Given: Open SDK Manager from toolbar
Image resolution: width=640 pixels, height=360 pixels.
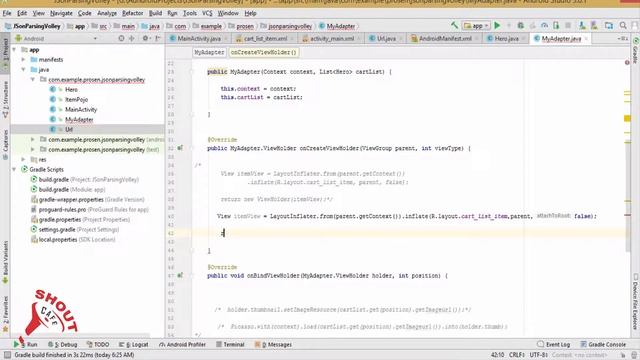Looking at the screenshot, I should 594,26.
